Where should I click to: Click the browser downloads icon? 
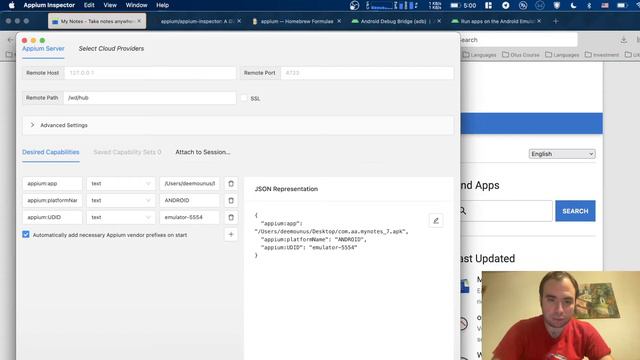click(x=624, y=40)
